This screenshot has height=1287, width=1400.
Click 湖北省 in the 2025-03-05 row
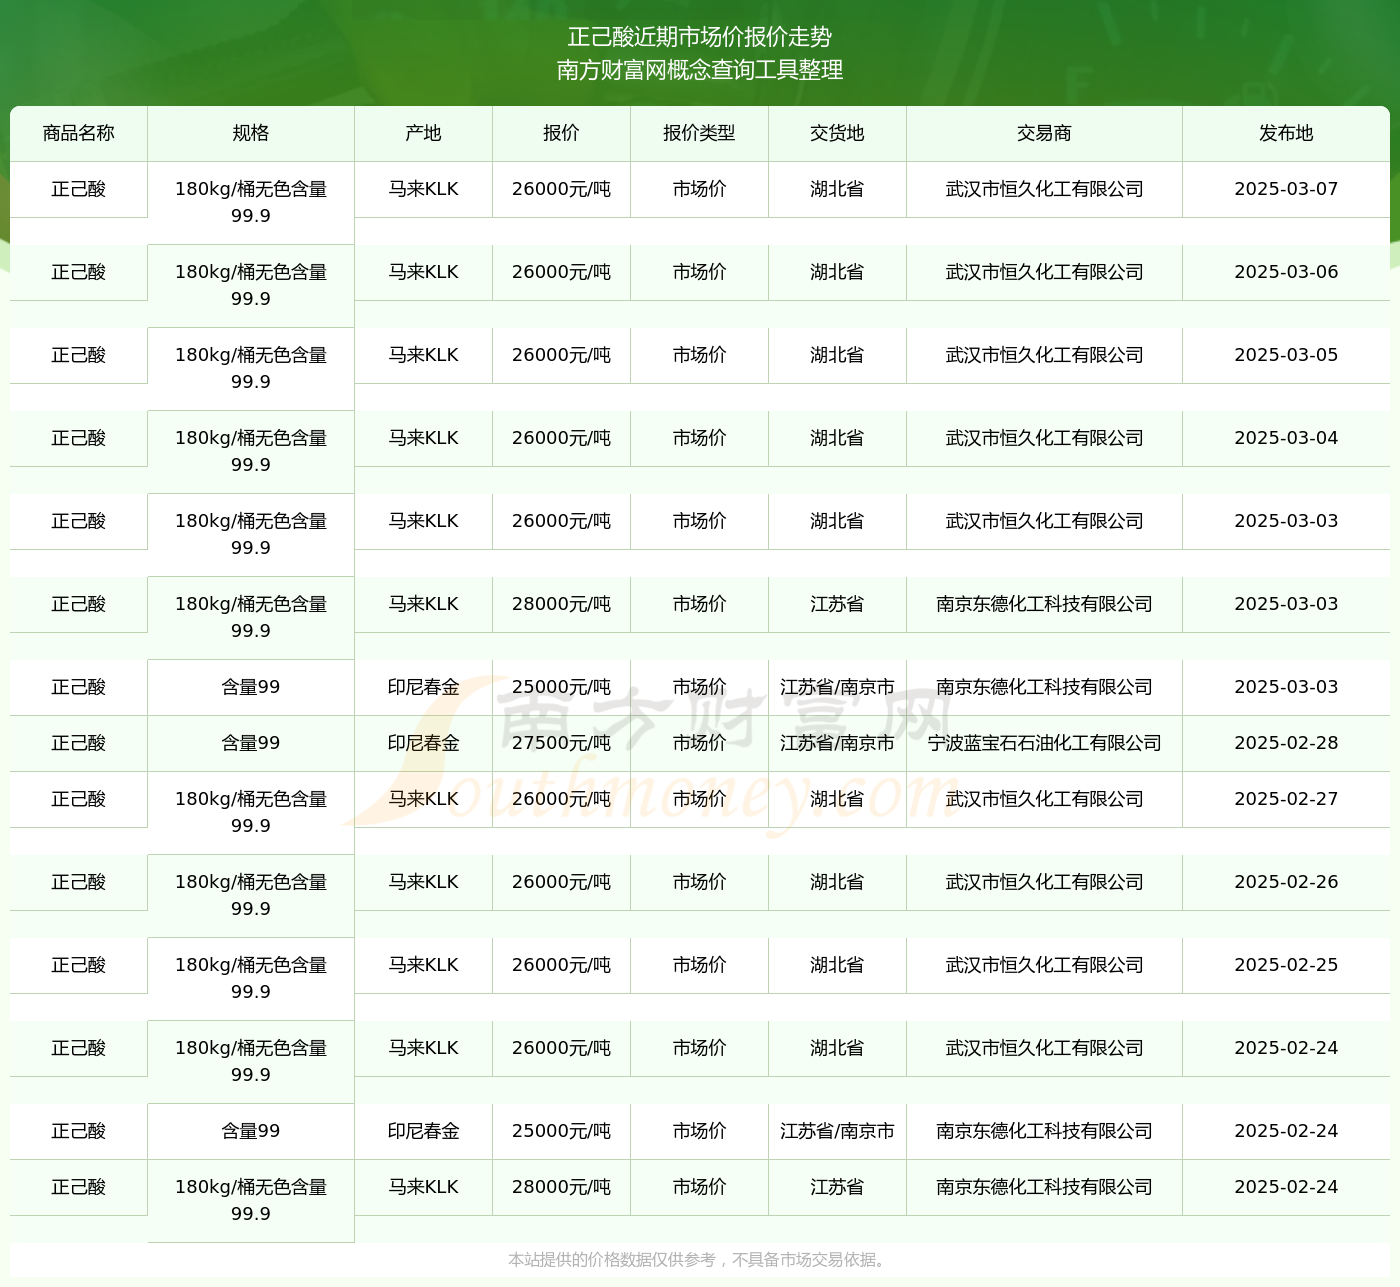click(x=838, y=355)
